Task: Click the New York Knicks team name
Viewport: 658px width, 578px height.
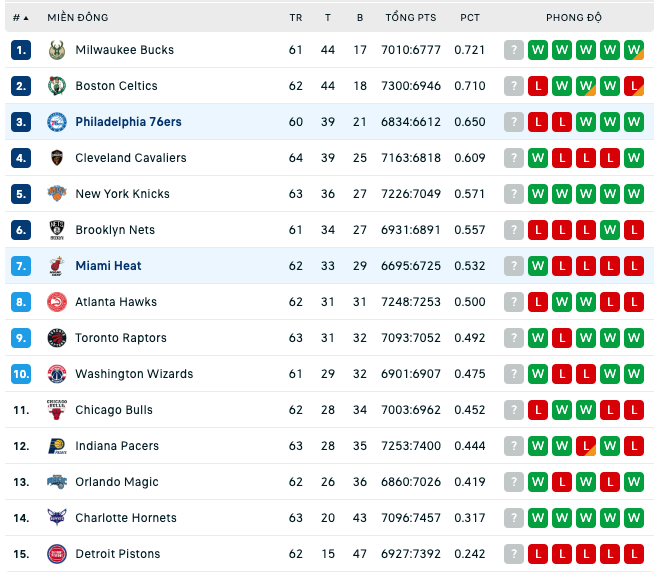Action: pos(123,194)
